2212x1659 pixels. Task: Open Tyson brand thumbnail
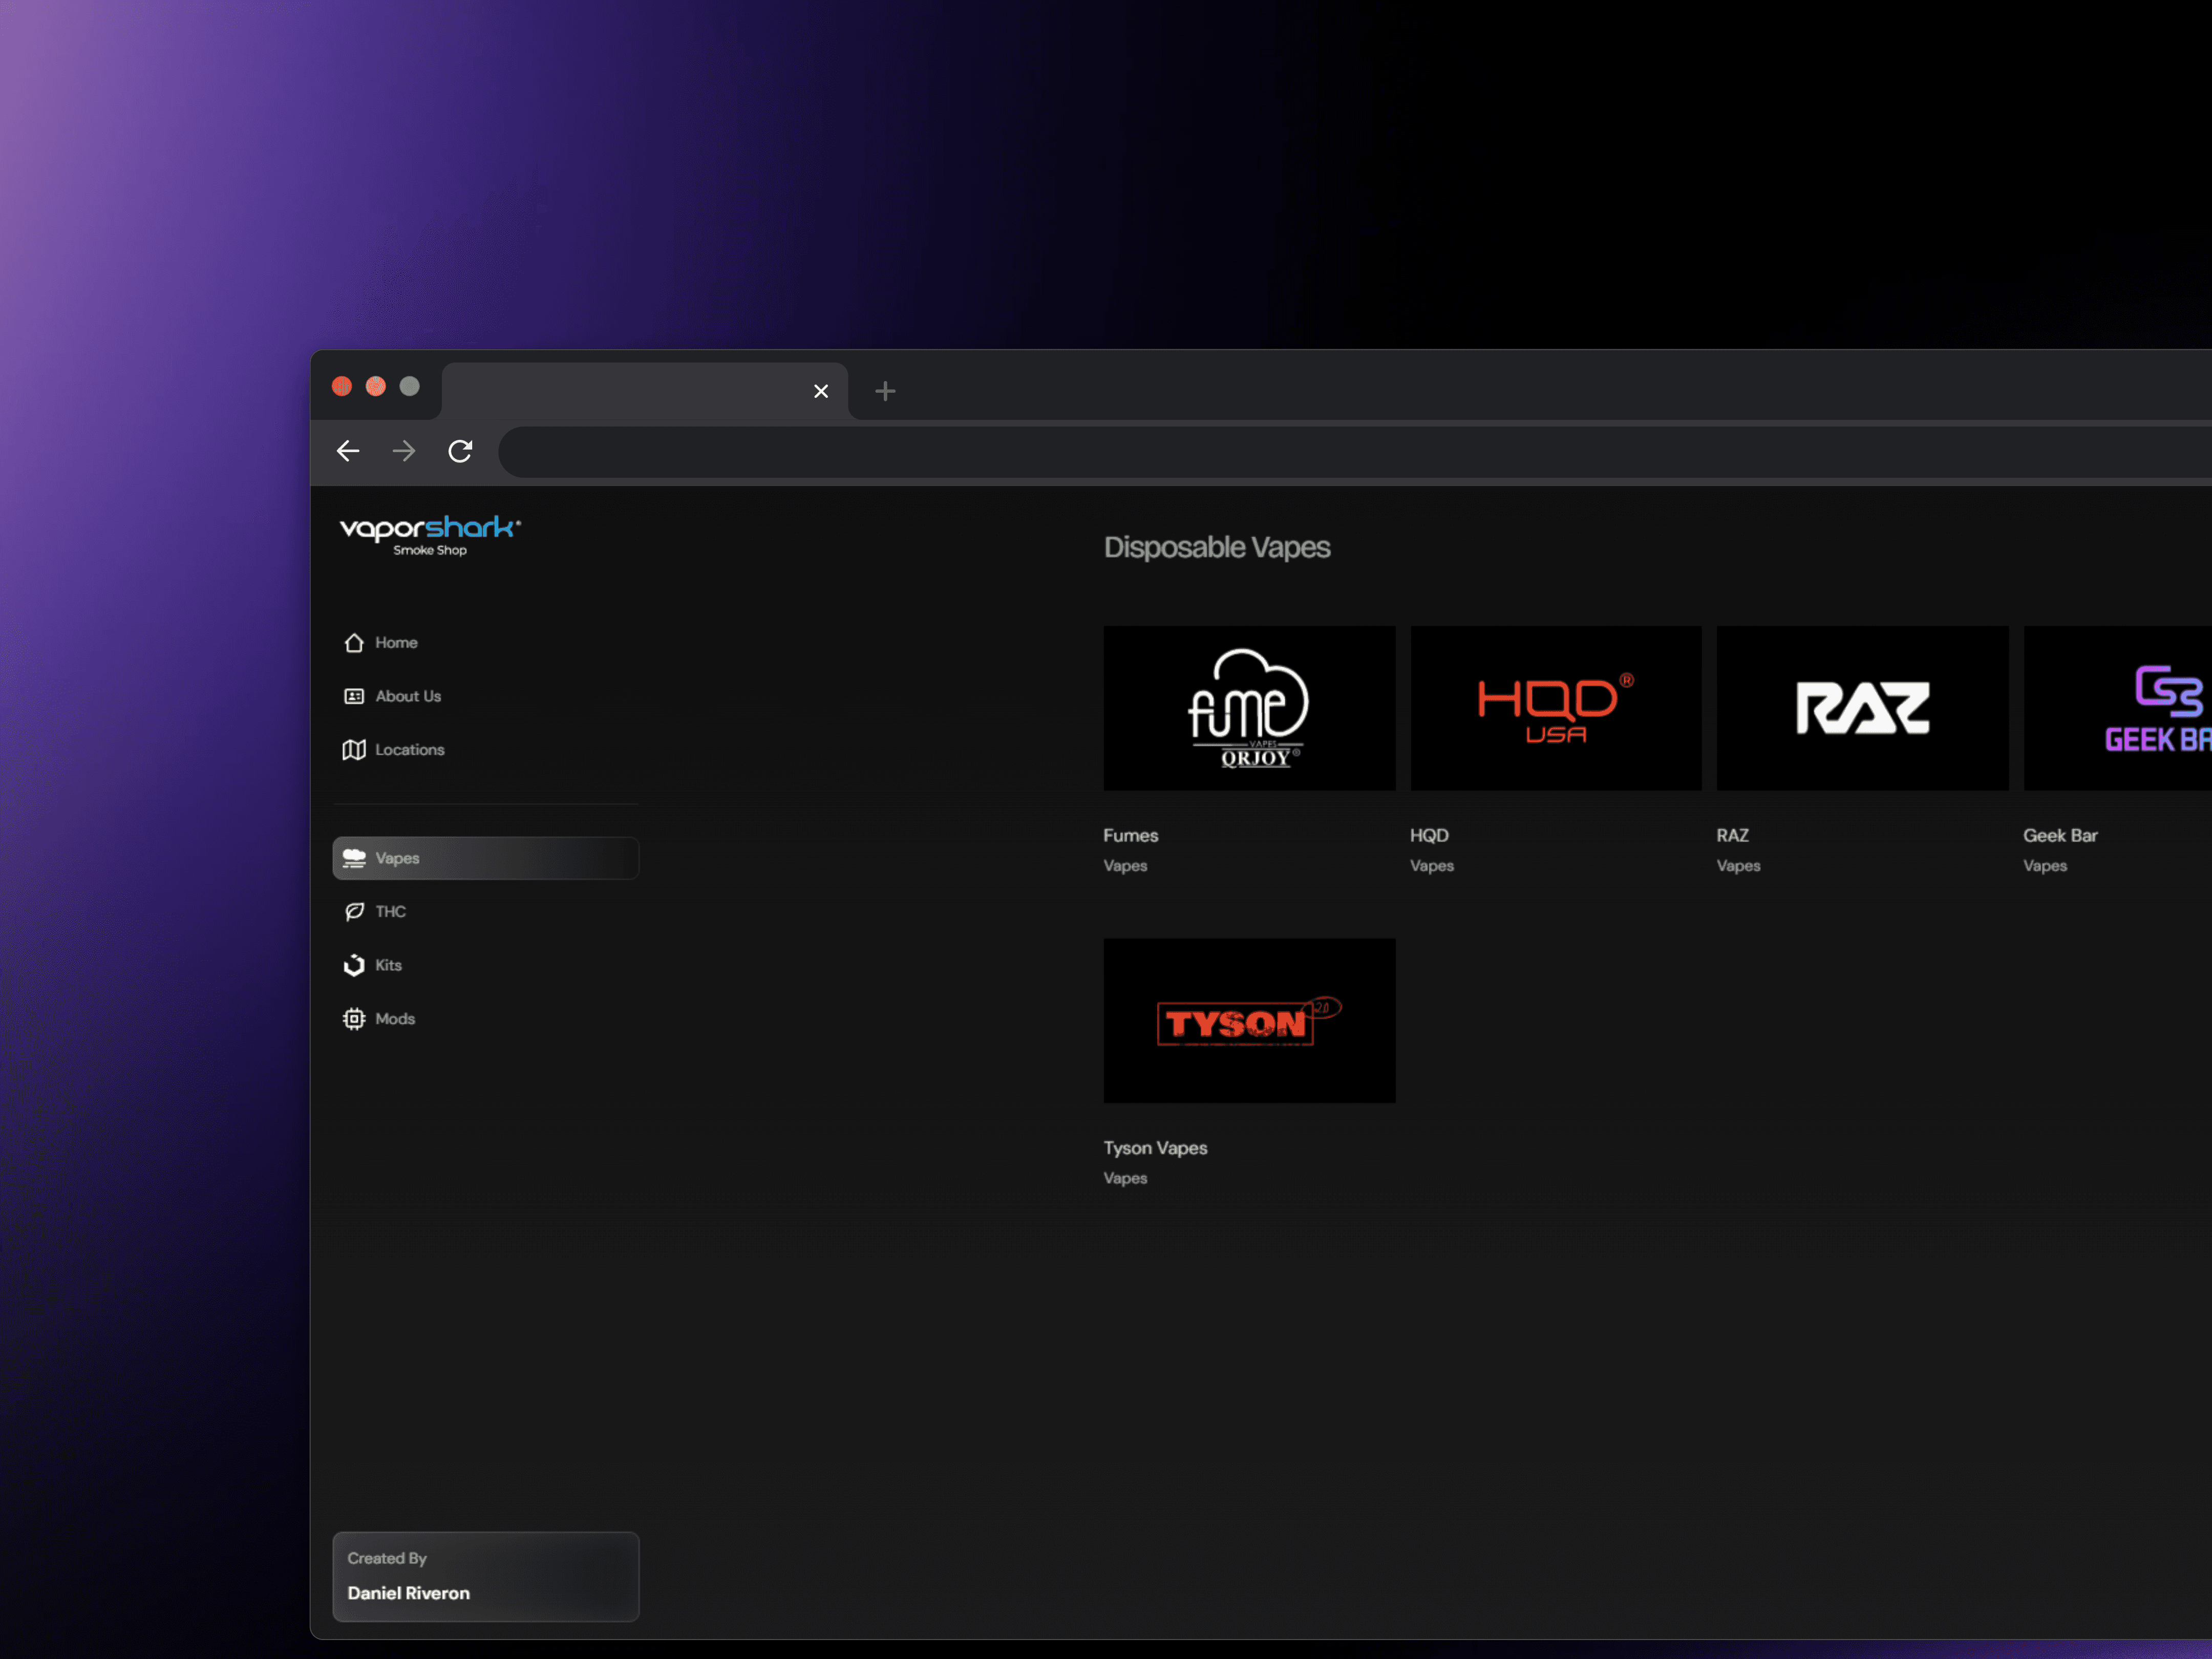point(1249,1021)
